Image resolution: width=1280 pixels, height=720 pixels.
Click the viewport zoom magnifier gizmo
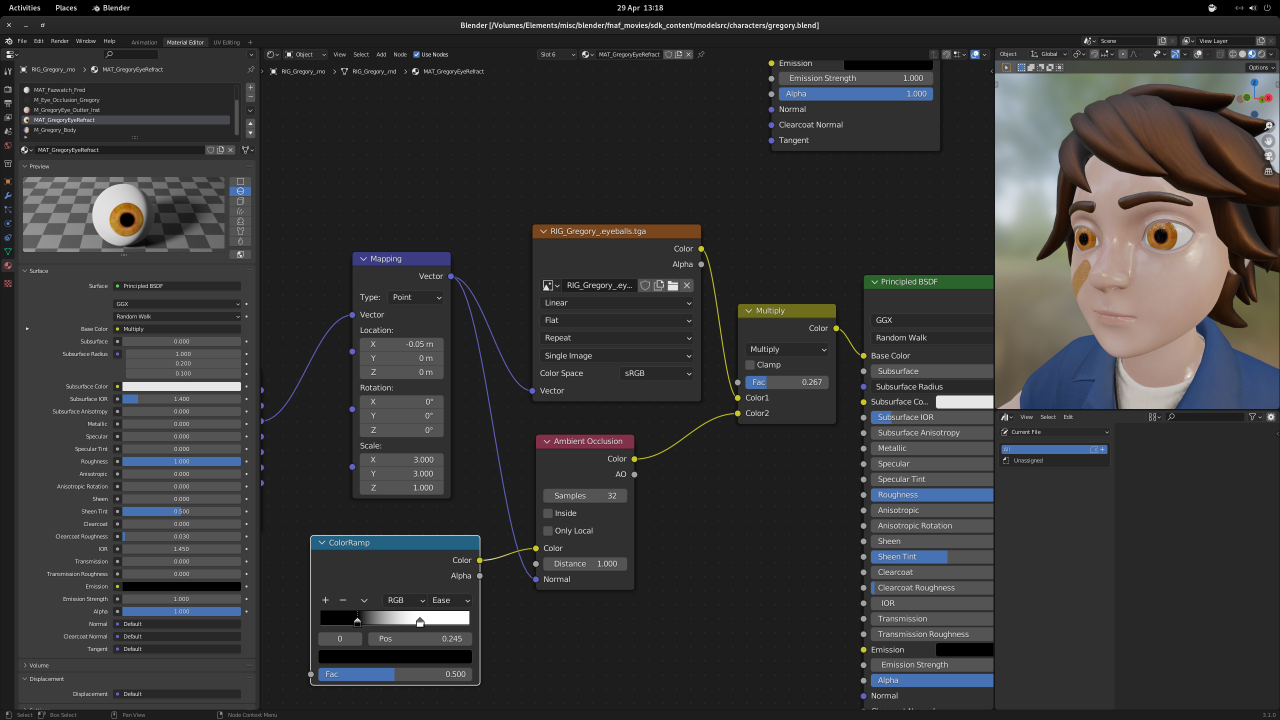[x=1268, y=126]
